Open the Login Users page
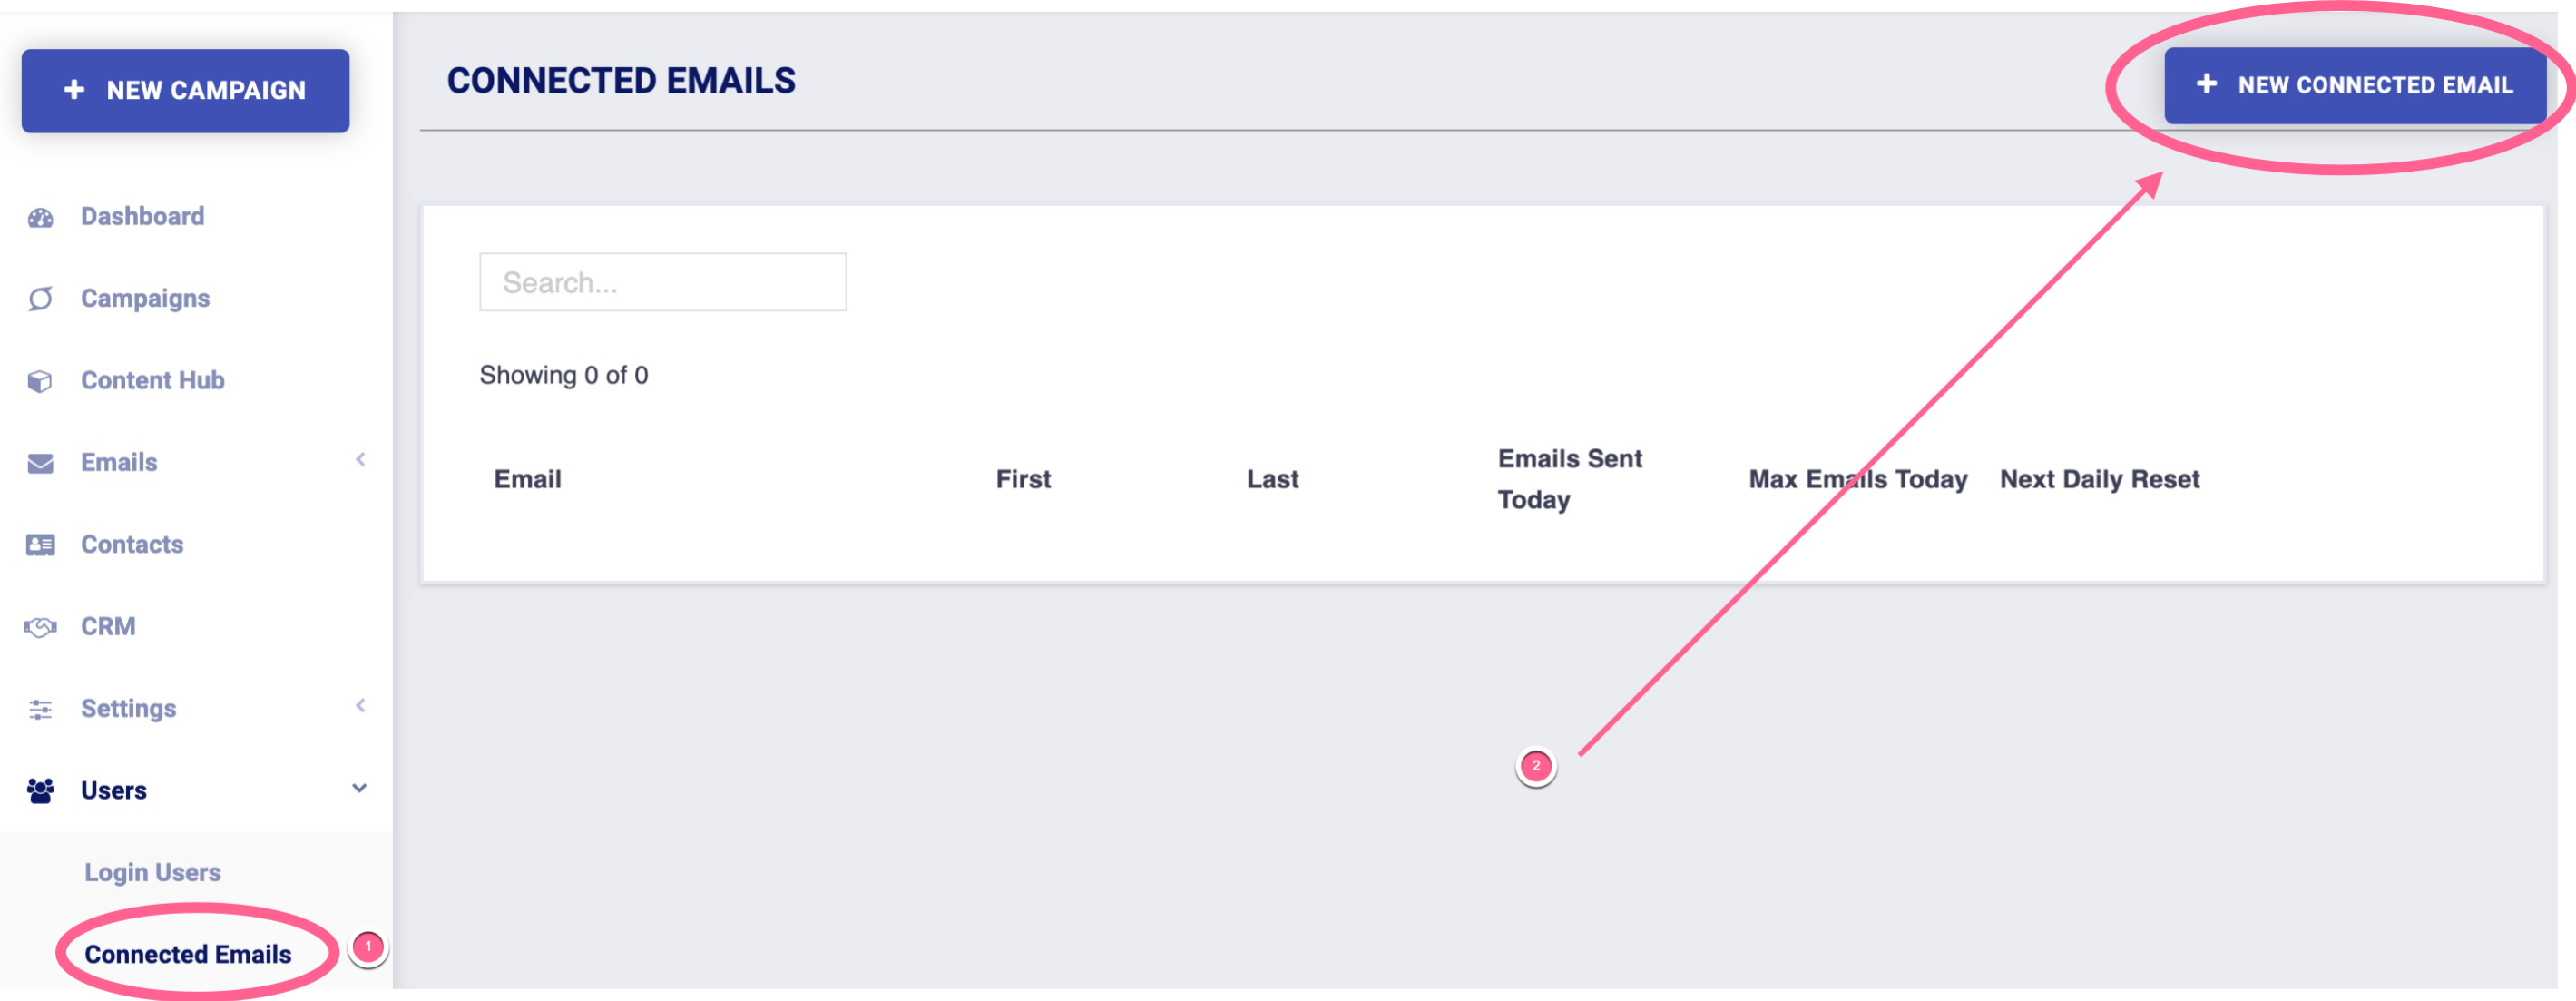This screenshot has width=2576, height=1001. pyautogui.click(x=152, y=872)
